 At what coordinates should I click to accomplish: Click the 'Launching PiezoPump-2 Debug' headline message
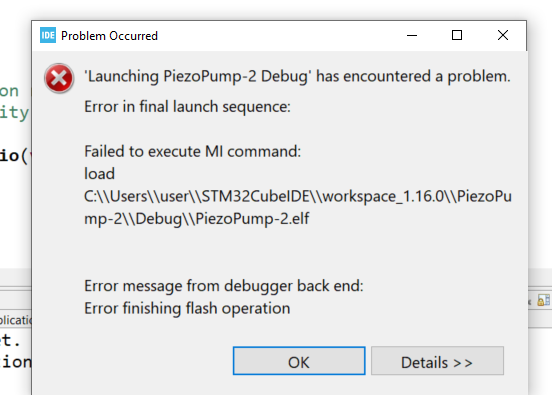click(297, 76)
